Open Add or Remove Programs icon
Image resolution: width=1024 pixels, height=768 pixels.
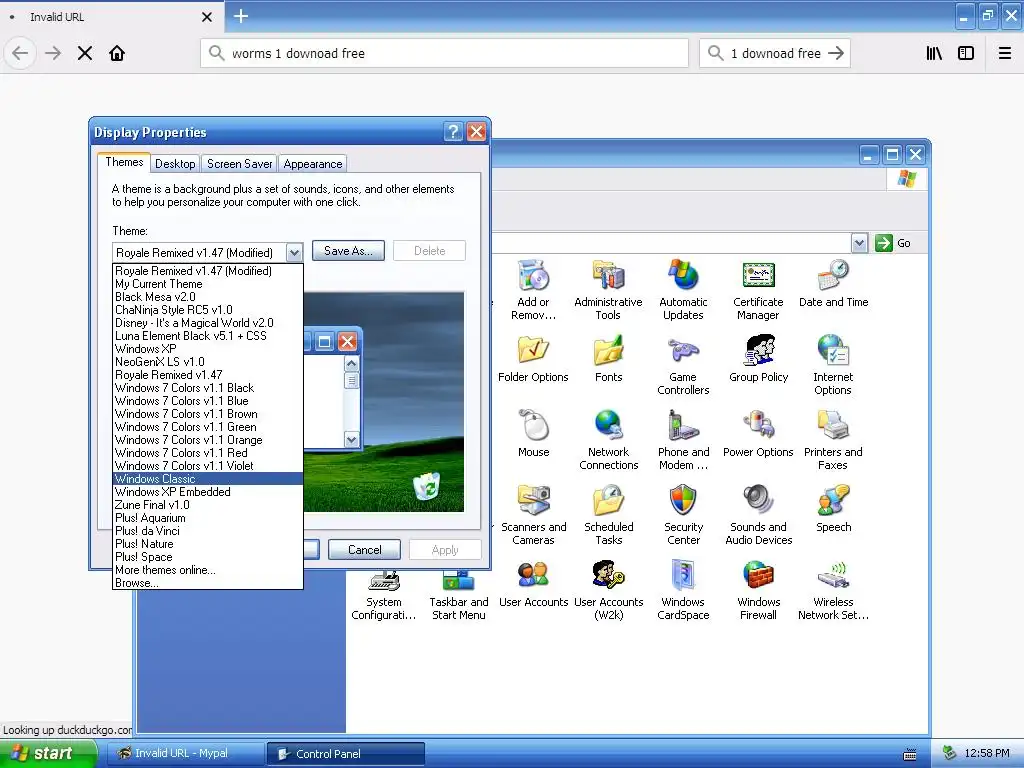(x=534, y=289)
